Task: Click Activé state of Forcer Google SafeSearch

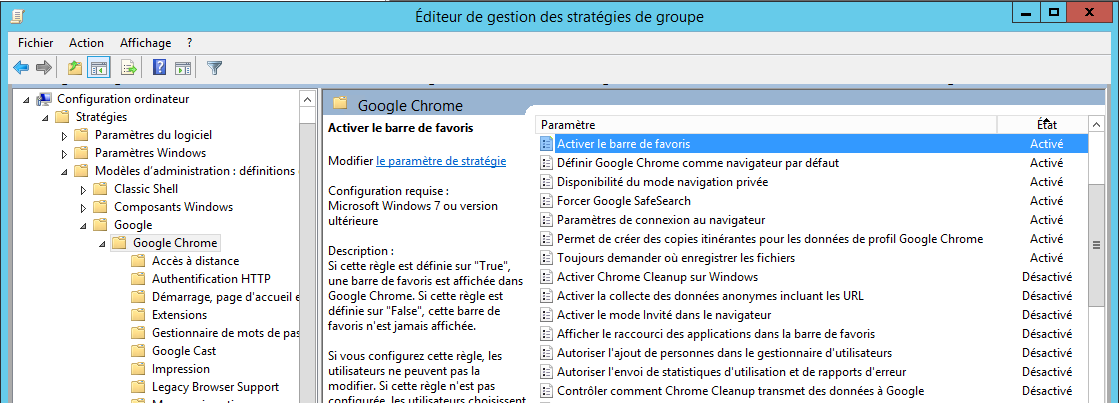Action: click(x=1046, y=201)
